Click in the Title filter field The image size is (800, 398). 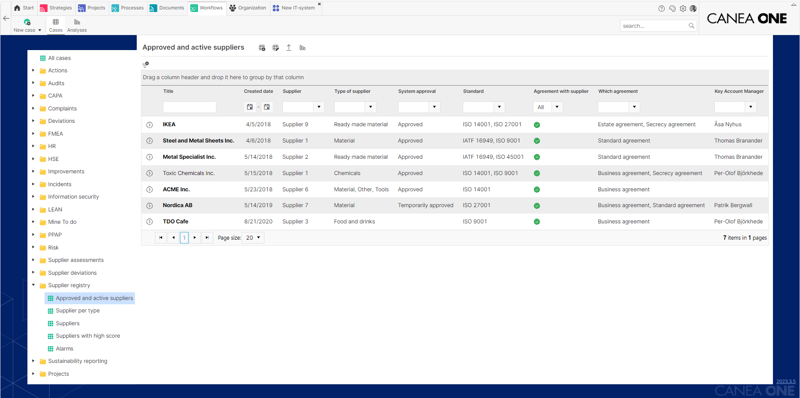click(189, 107)
